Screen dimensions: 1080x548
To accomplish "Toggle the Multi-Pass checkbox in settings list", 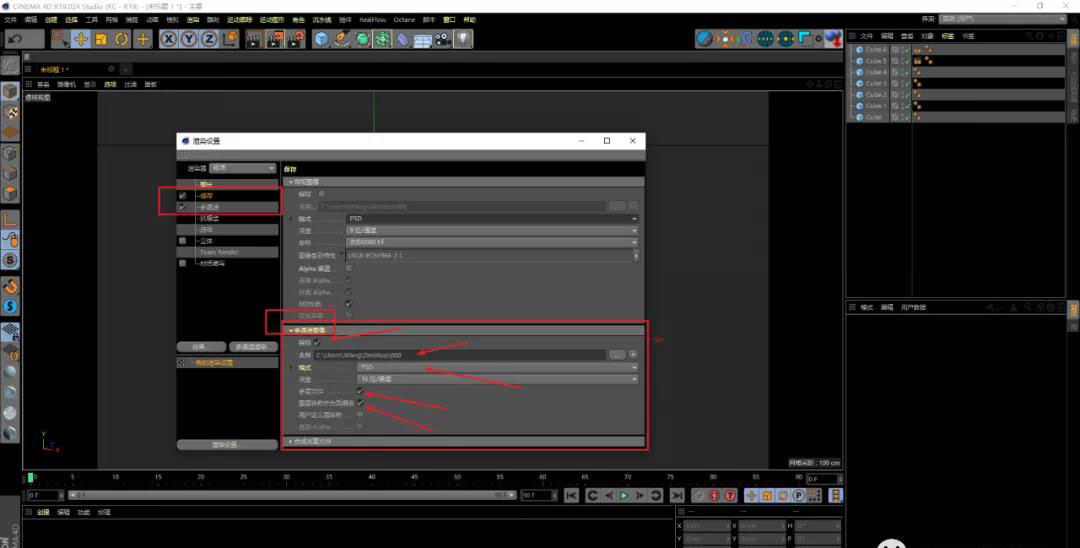I will (183, 207).
